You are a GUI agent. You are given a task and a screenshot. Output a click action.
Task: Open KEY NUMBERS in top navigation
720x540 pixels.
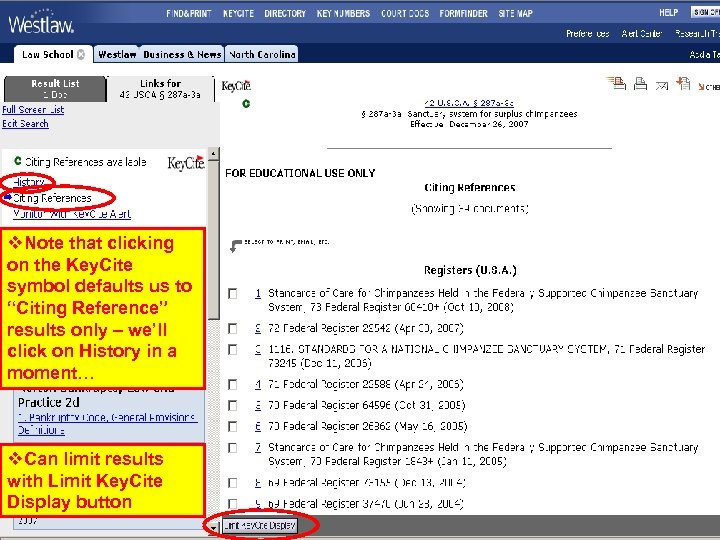pyautogui.click(x=343, y=14)
